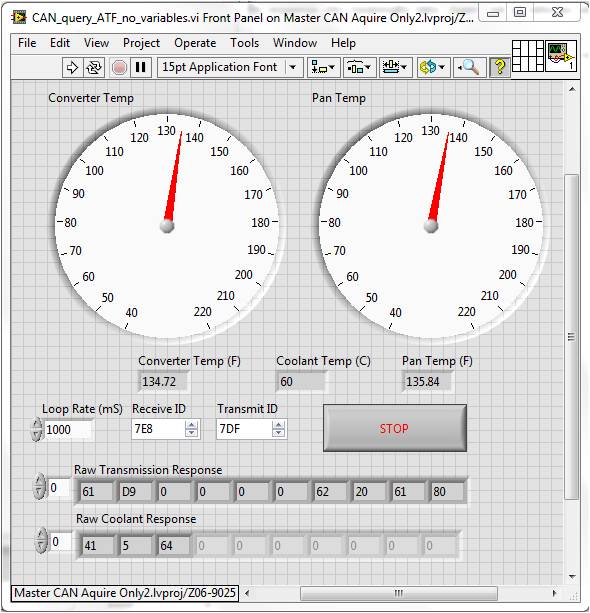Click the 64 cell in Raw Coolant Response
The height and width of the screenshot is (613, 590).
[174, 545]
